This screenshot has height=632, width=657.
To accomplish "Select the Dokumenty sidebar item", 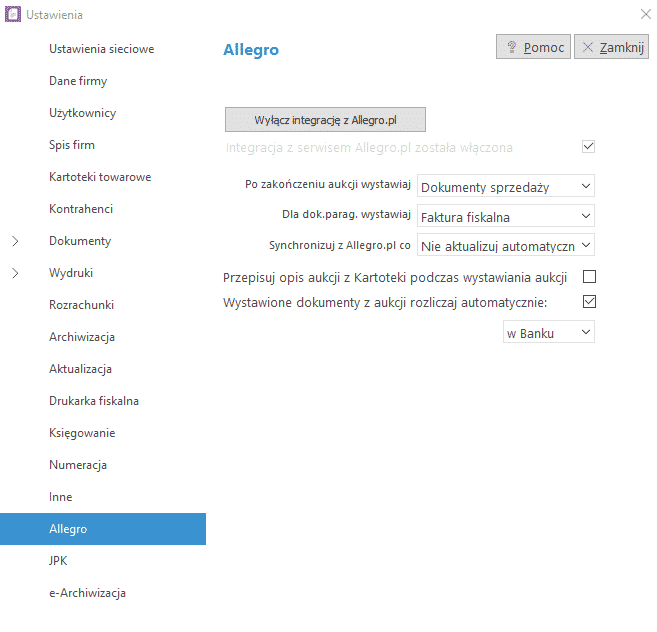I will (80, 241).
